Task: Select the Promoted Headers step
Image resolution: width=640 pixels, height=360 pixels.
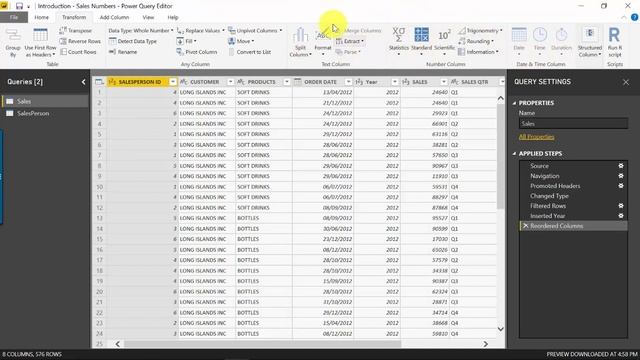Action: 555,186
